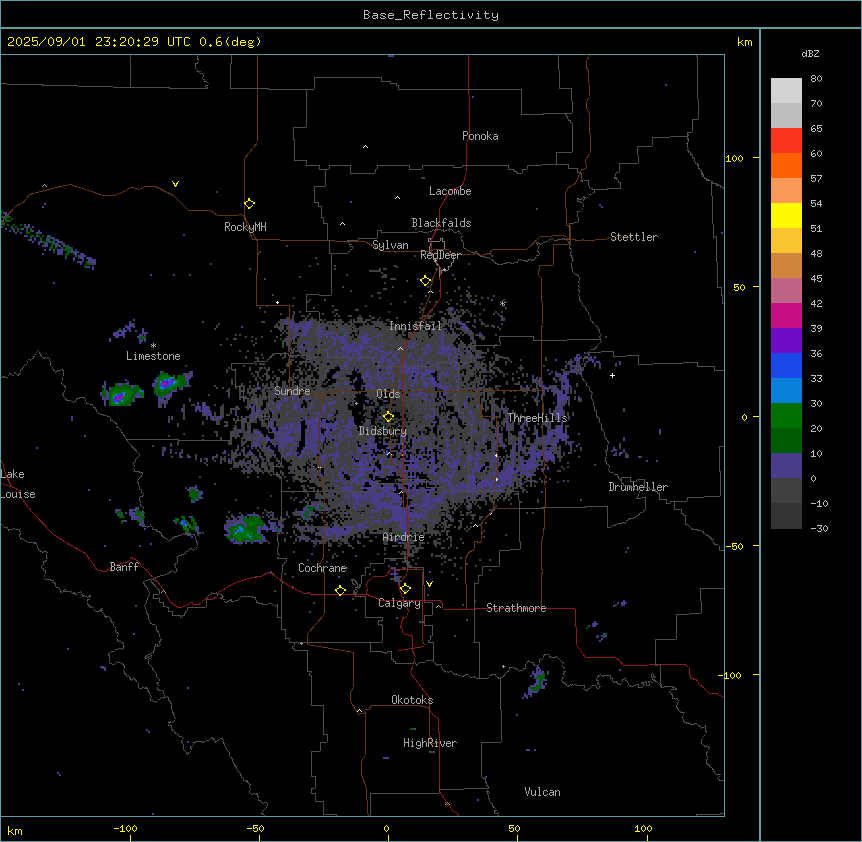Pick the bright blue 33-36 dBZ legend swatch
Screen dimensions: 862x842
786,365
